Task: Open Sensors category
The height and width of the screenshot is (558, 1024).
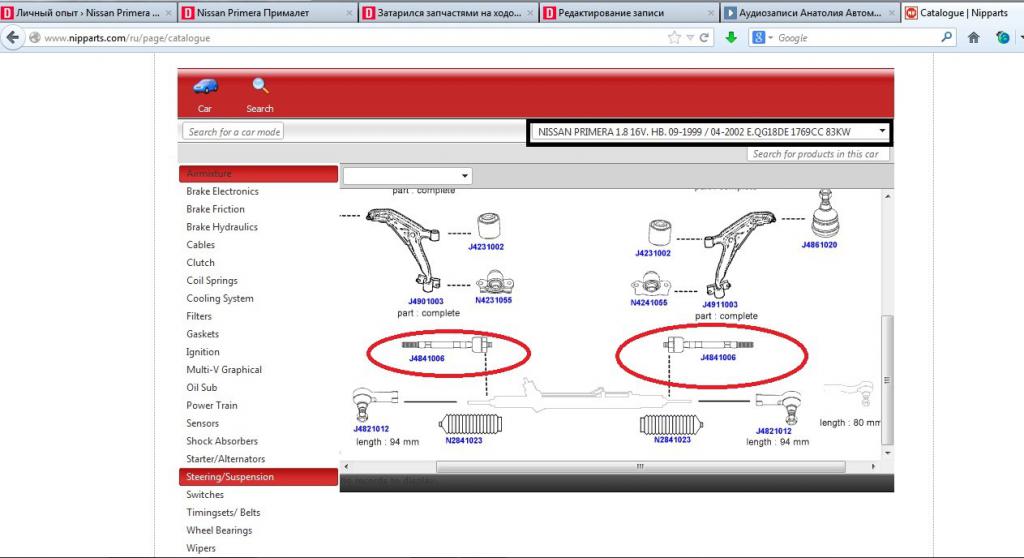Action: (x=202, y=423)
